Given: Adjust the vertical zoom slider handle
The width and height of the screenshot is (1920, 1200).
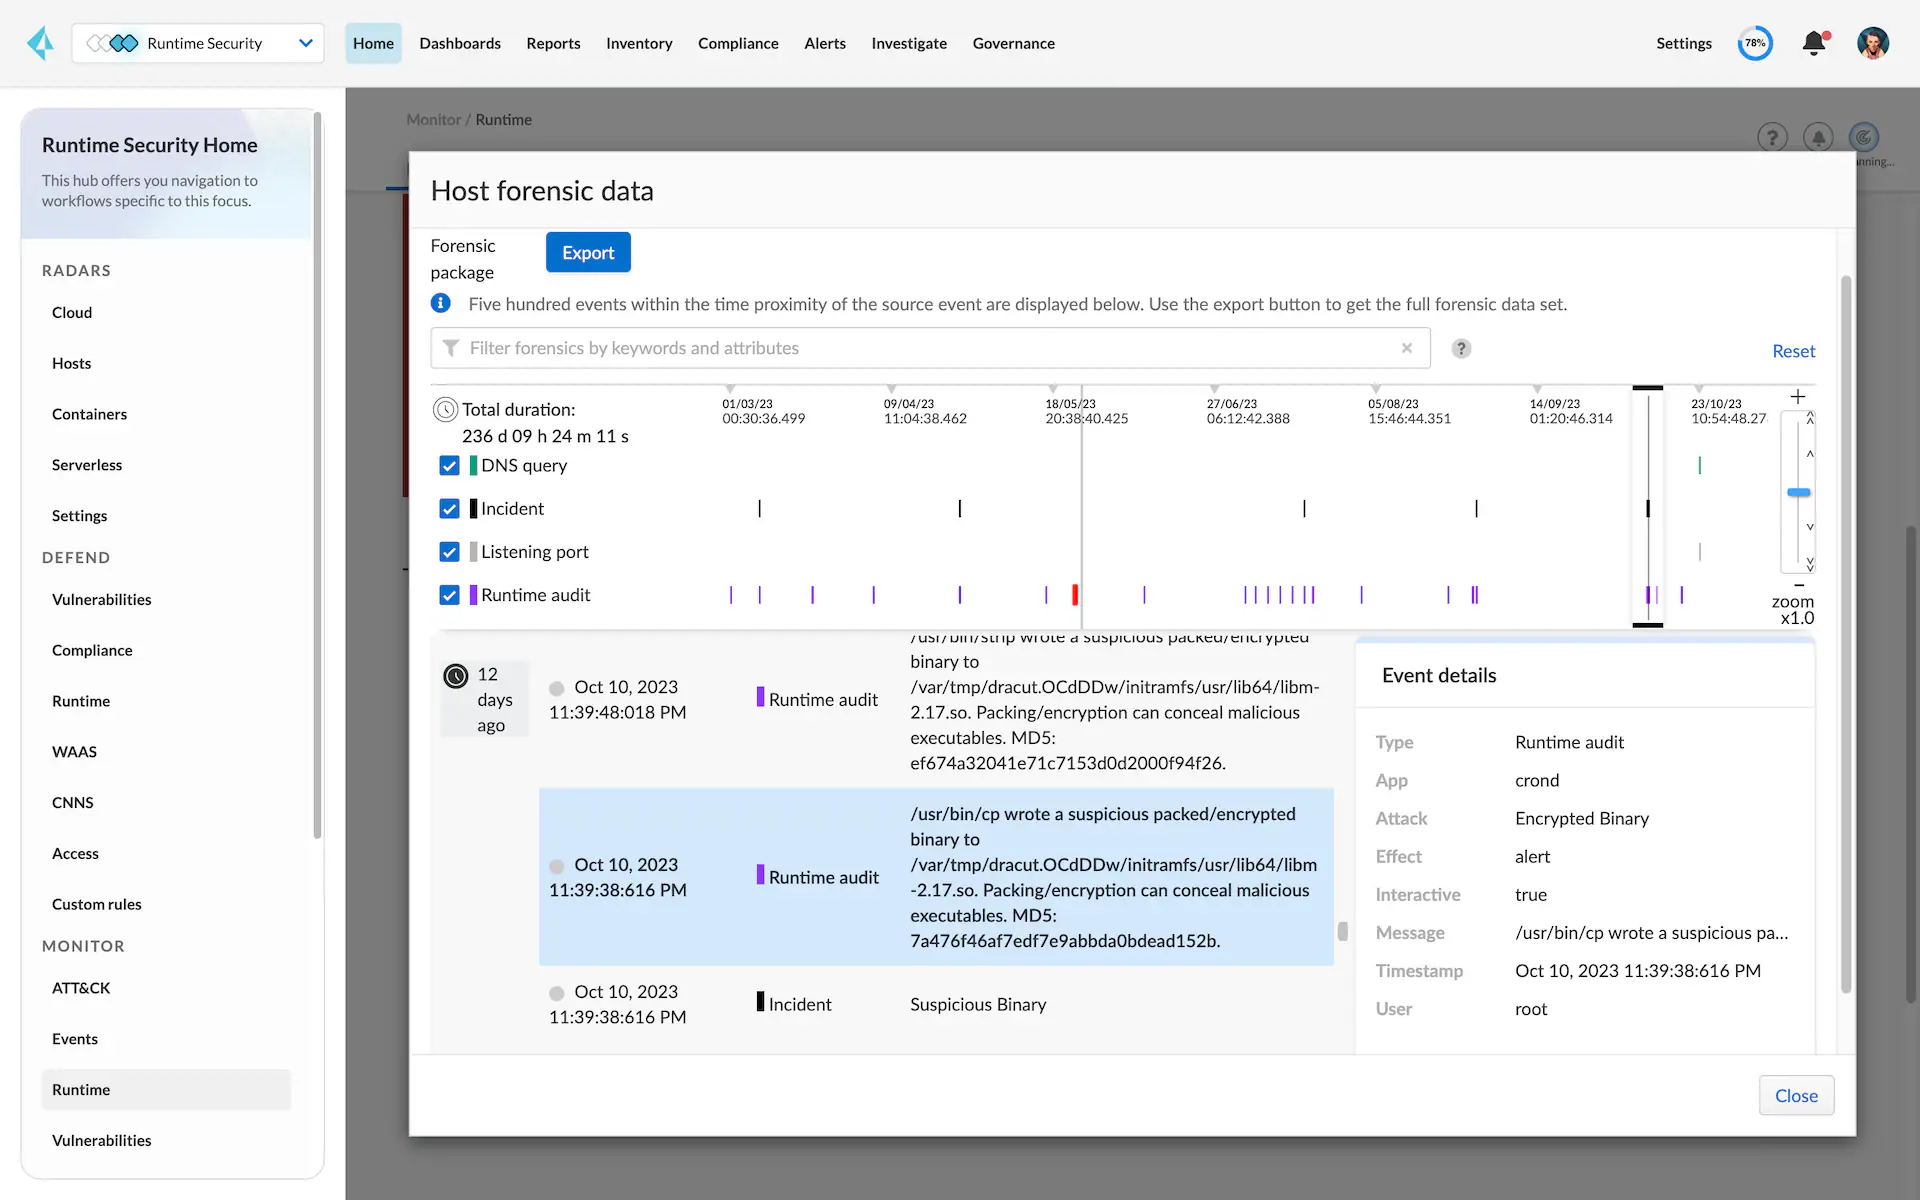Looking at the screenshot, I should point(1798,492).
